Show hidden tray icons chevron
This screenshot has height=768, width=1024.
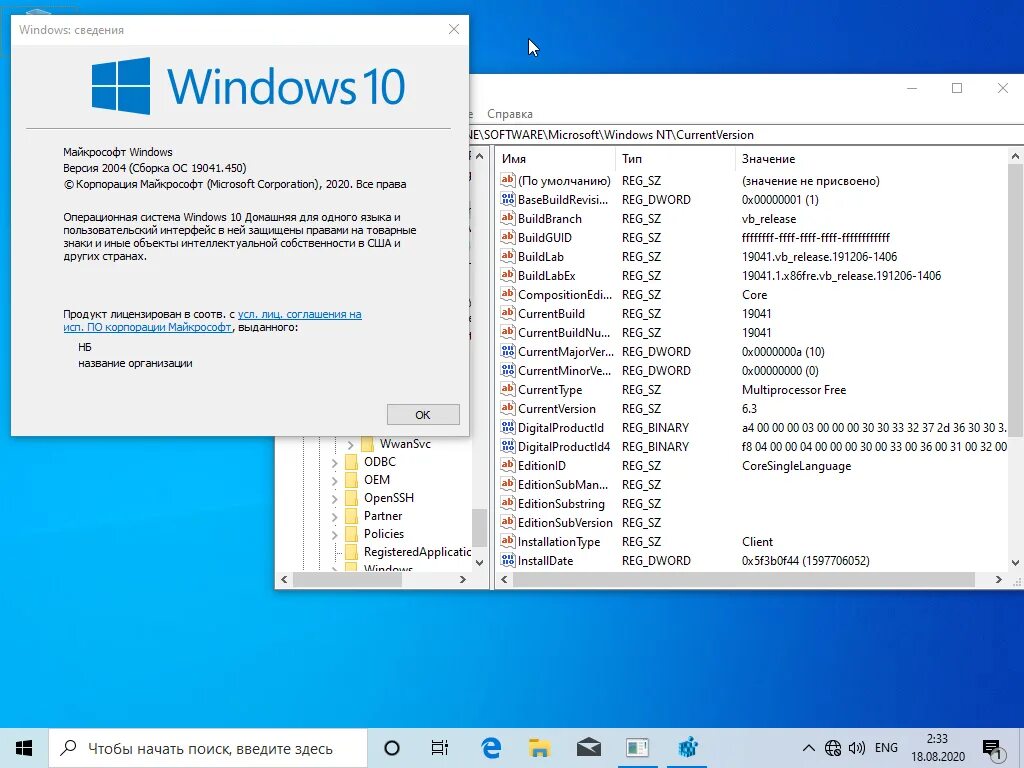(x=808, y=748)
